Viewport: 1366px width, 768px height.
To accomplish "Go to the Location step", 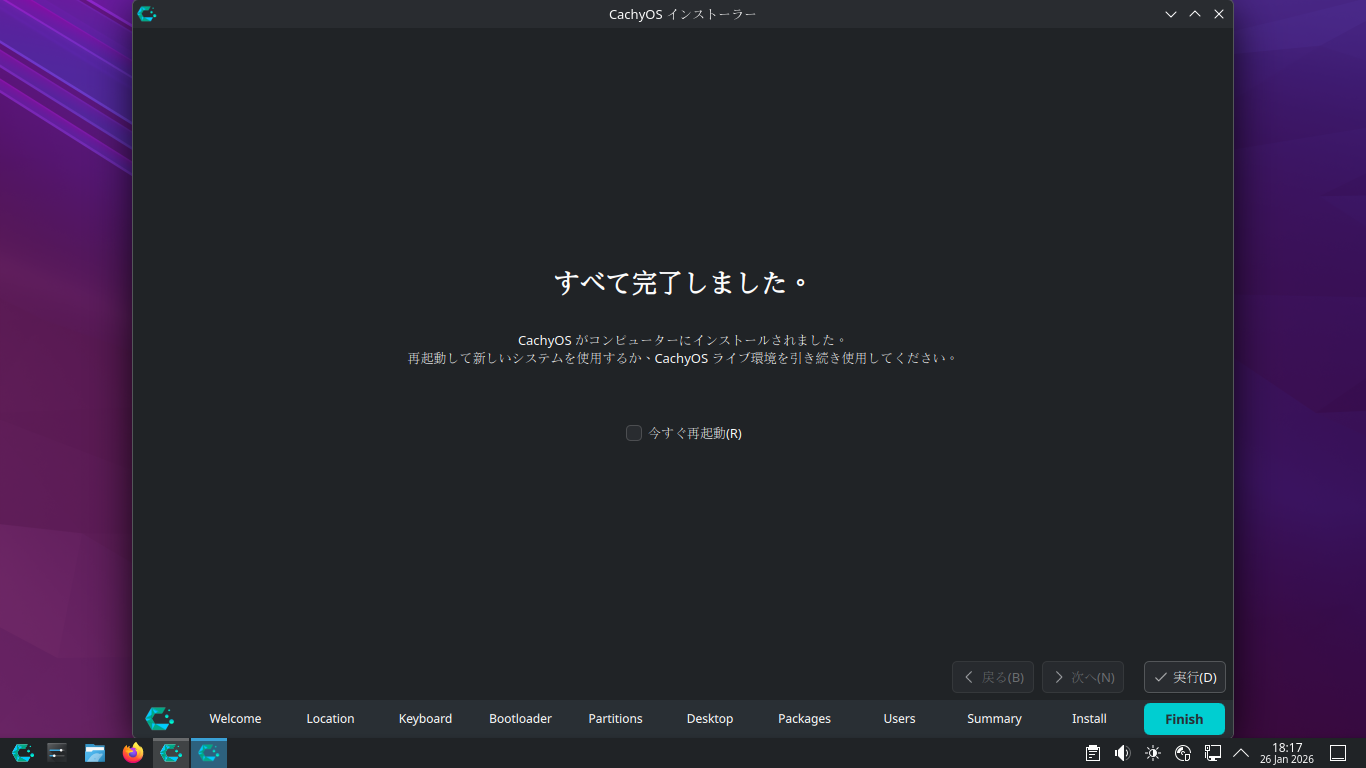I will coord(330,719).
